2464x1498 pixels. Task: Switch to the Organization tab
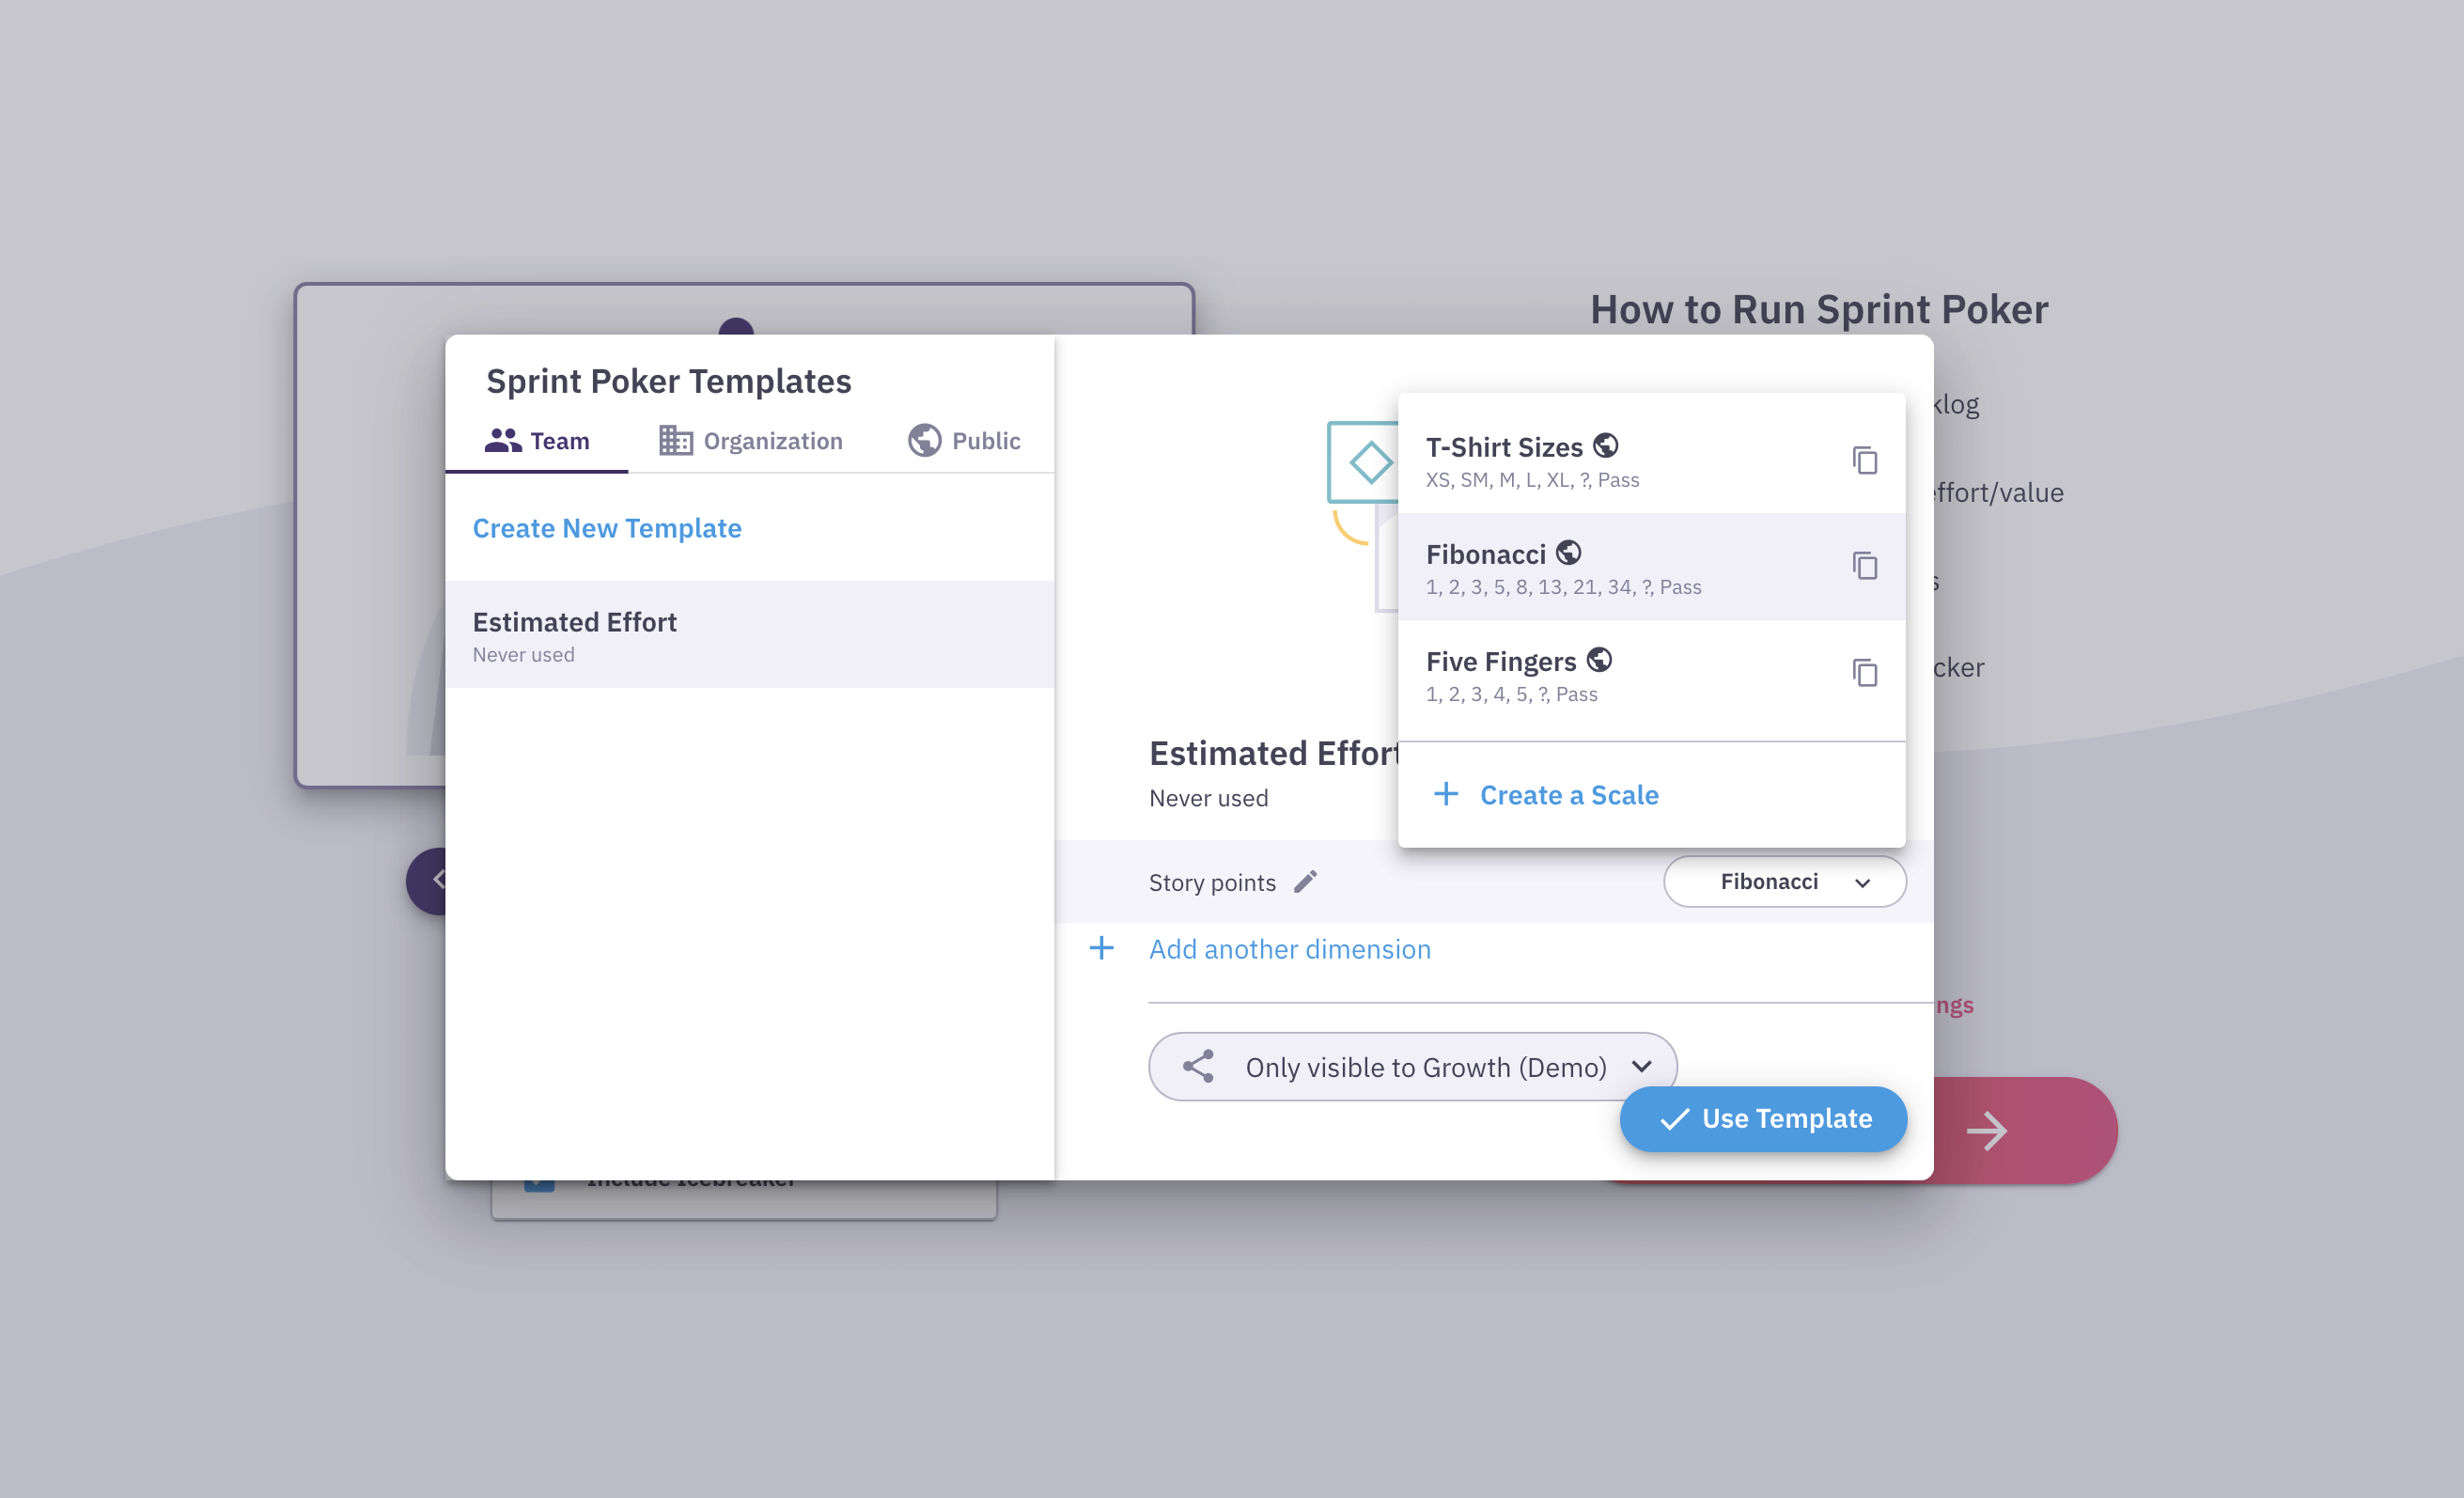click(x=750, y=441)
